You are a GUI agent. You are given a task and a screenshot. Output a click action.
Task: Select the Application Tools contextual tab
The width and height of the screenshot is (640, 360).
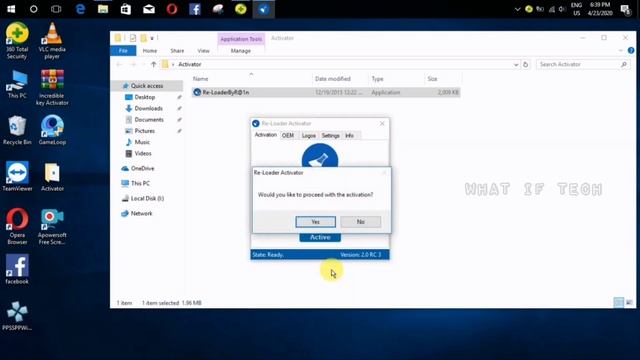point(241,39)
